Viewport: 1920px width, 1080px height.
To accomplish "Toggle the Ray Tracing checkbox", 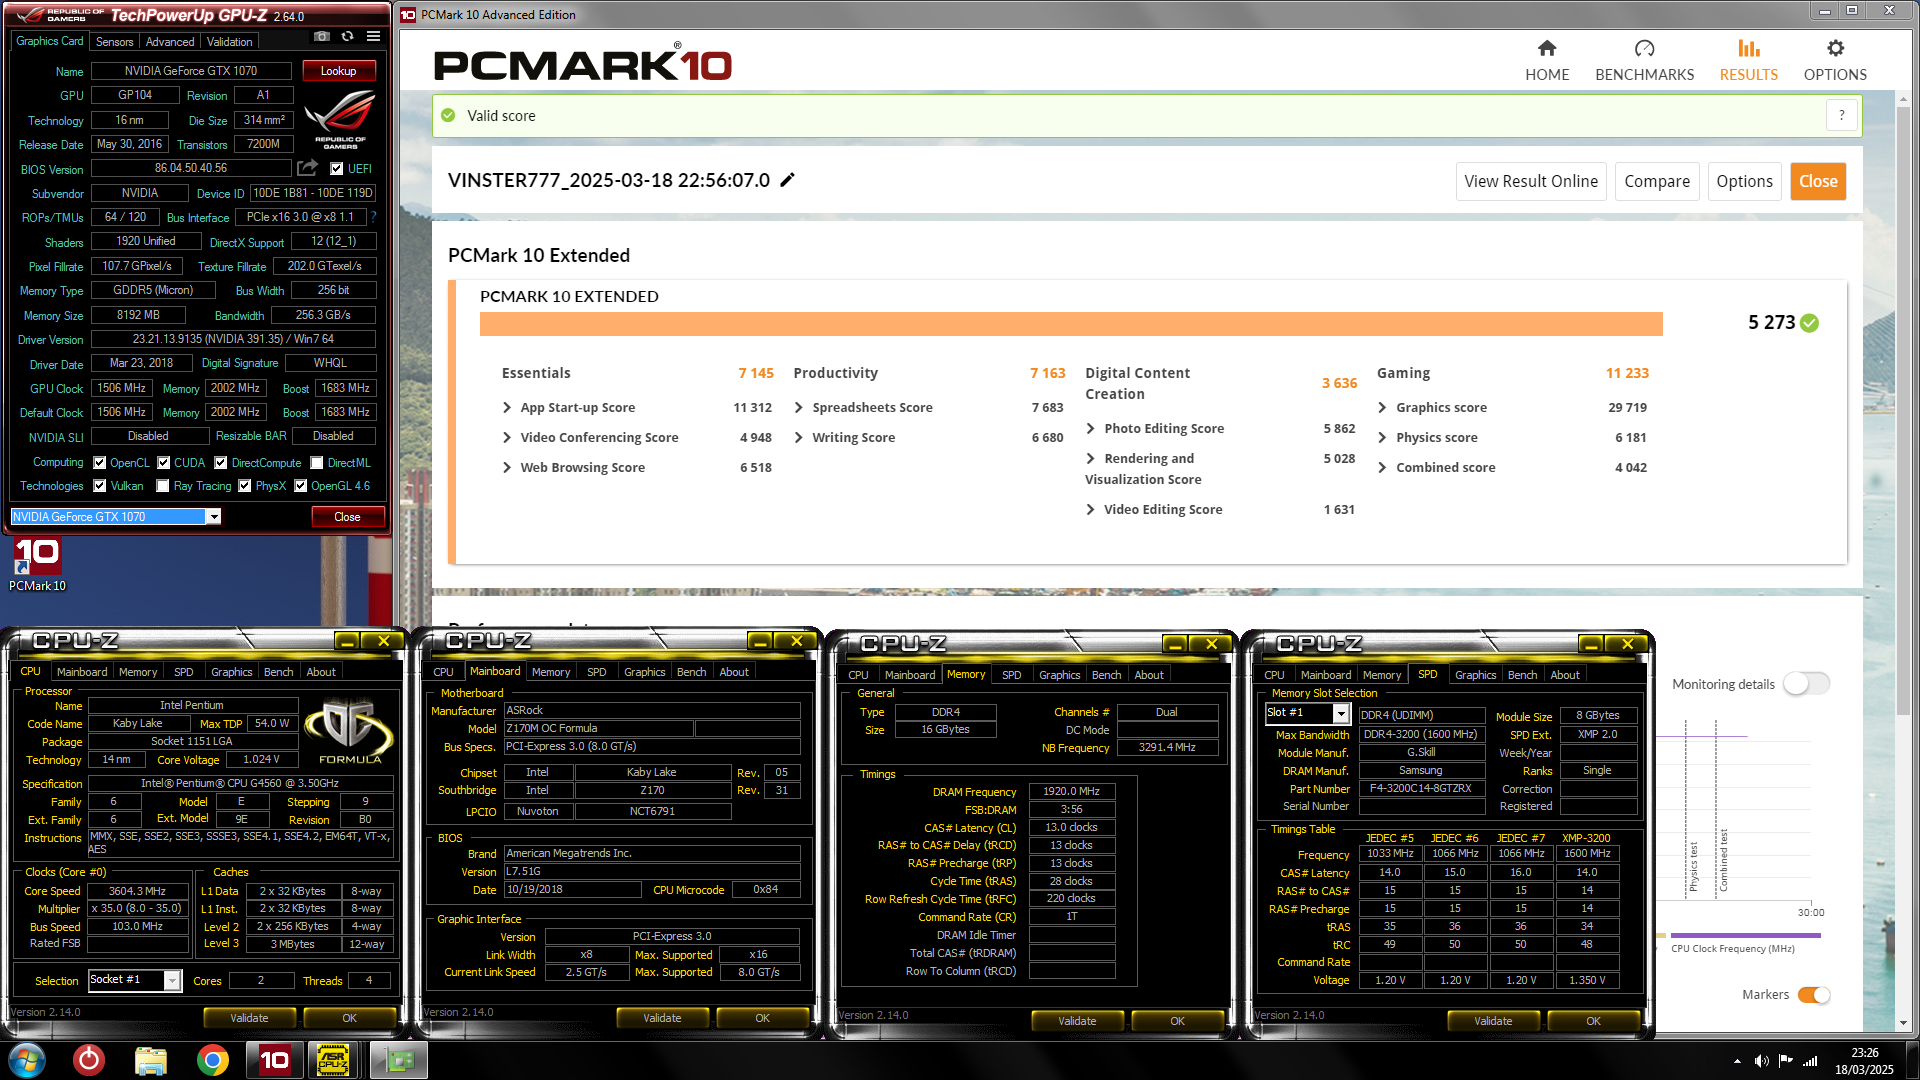I will pos(163,486).
